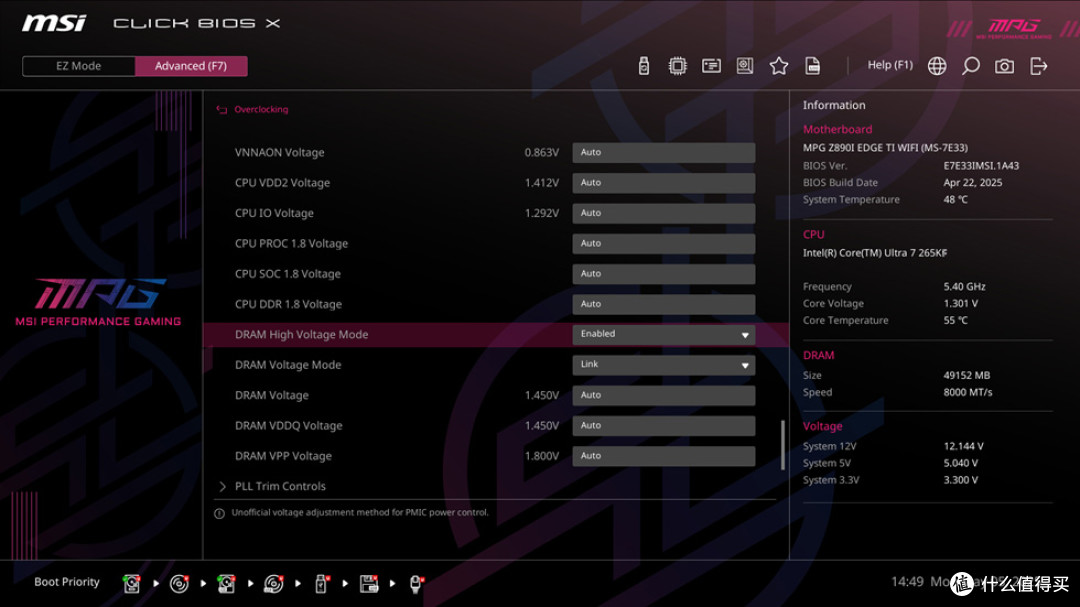Click the info icon beside voltage hint
The width and height of the screenshot is (1080, 607).
click(x=219, y=513)
